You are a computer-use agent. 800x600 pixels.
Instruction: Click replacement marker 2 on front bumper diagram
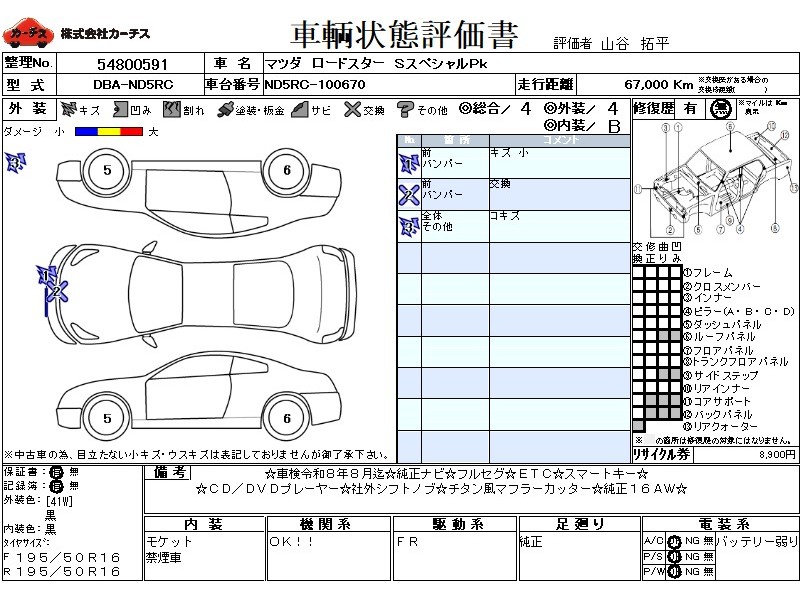(x=57, y=292)
